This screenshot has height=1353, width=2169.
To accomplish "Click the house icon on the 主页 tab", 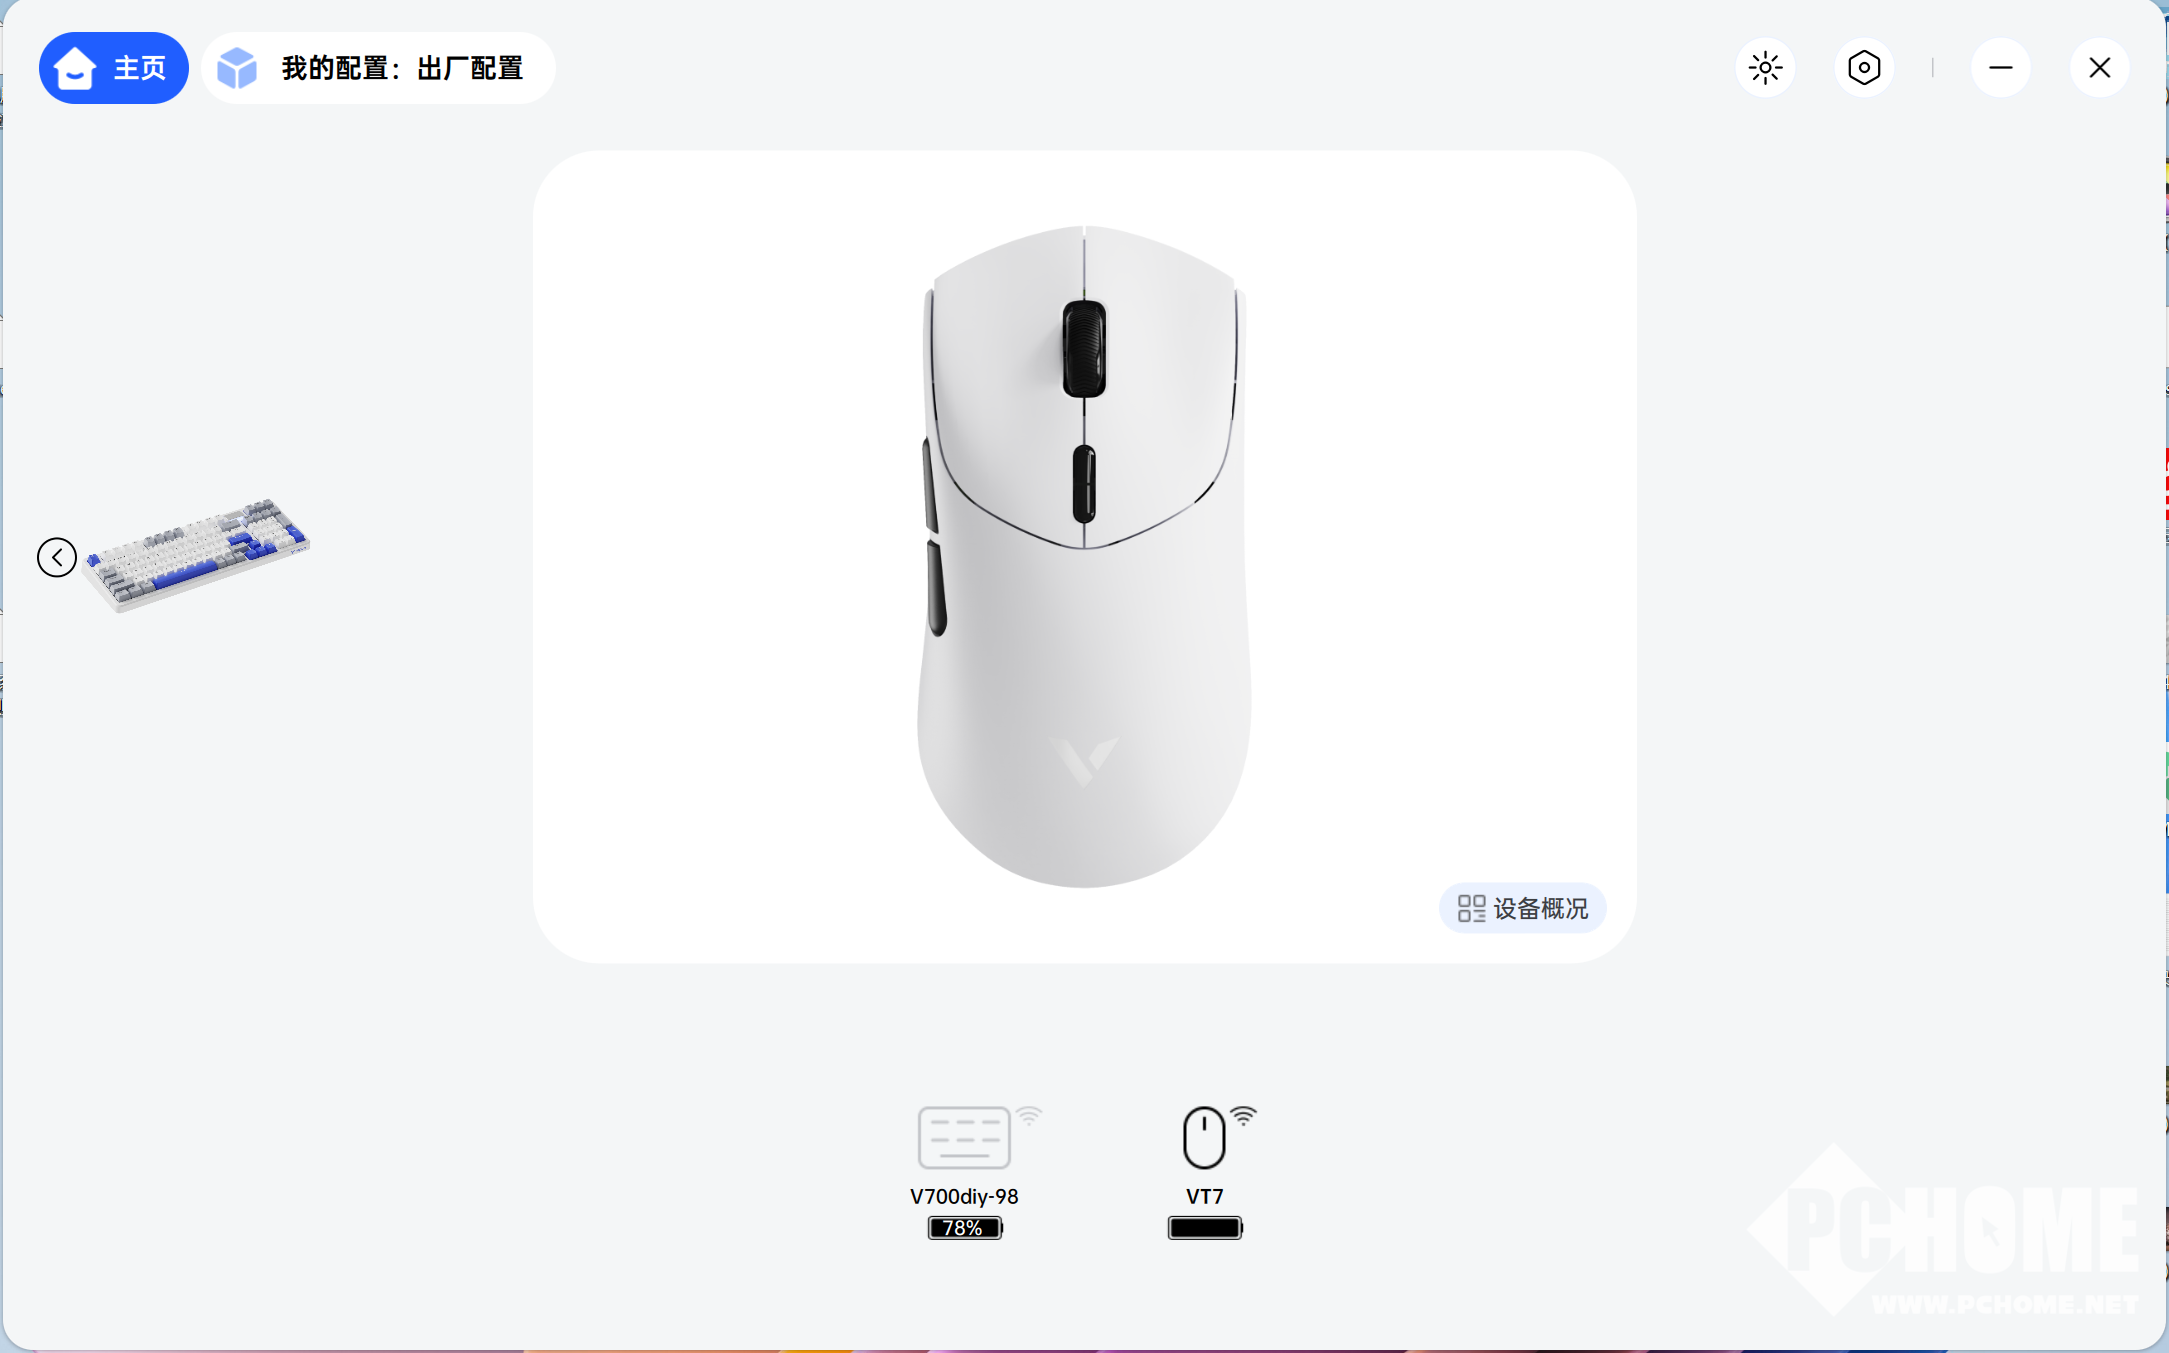I will (74, 68).
